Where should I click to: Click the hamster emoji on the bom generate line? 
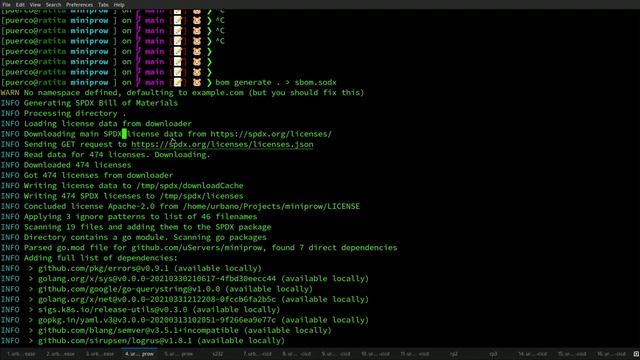pyautogui.click(x=197, y=82)
